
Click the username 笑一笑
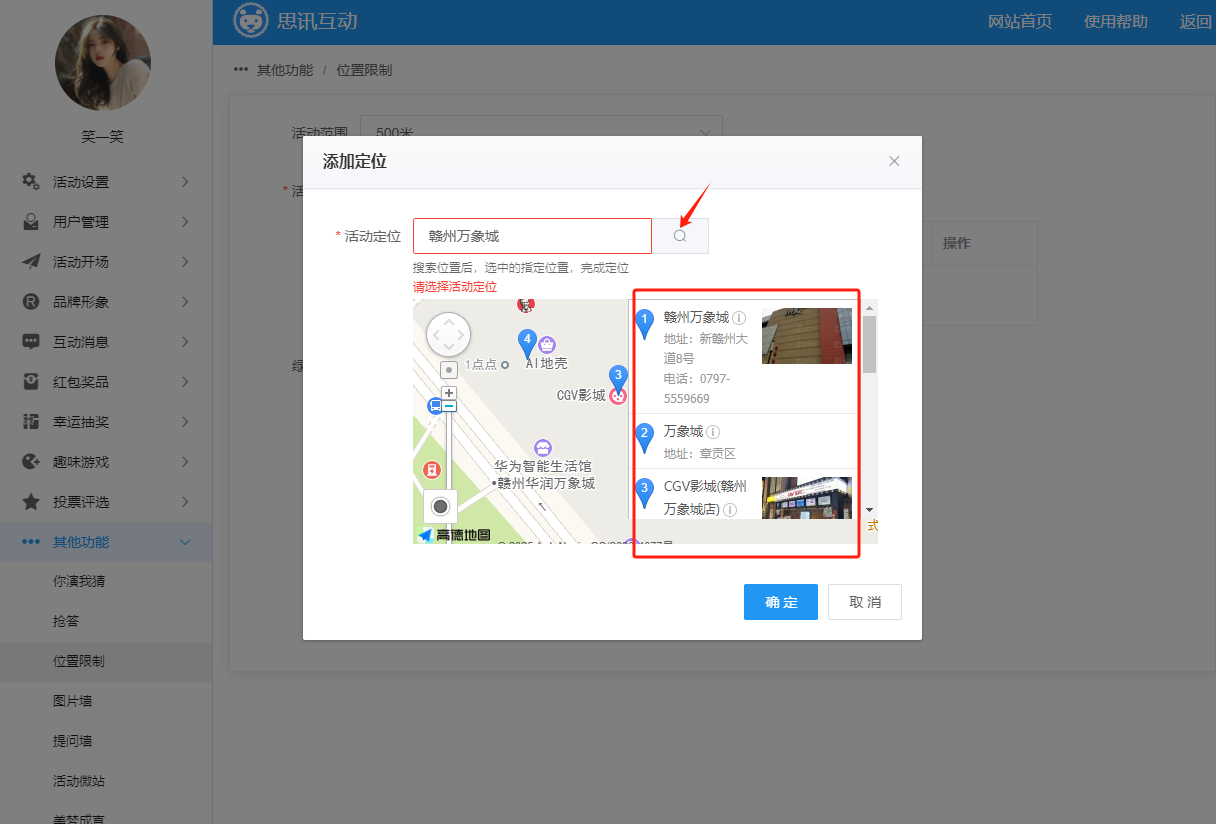[102, 137]
